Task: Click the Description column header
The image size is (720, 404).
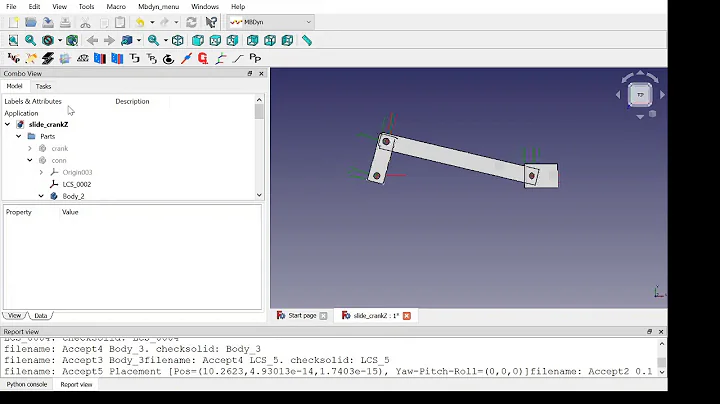Action: [x=132, y=101]
